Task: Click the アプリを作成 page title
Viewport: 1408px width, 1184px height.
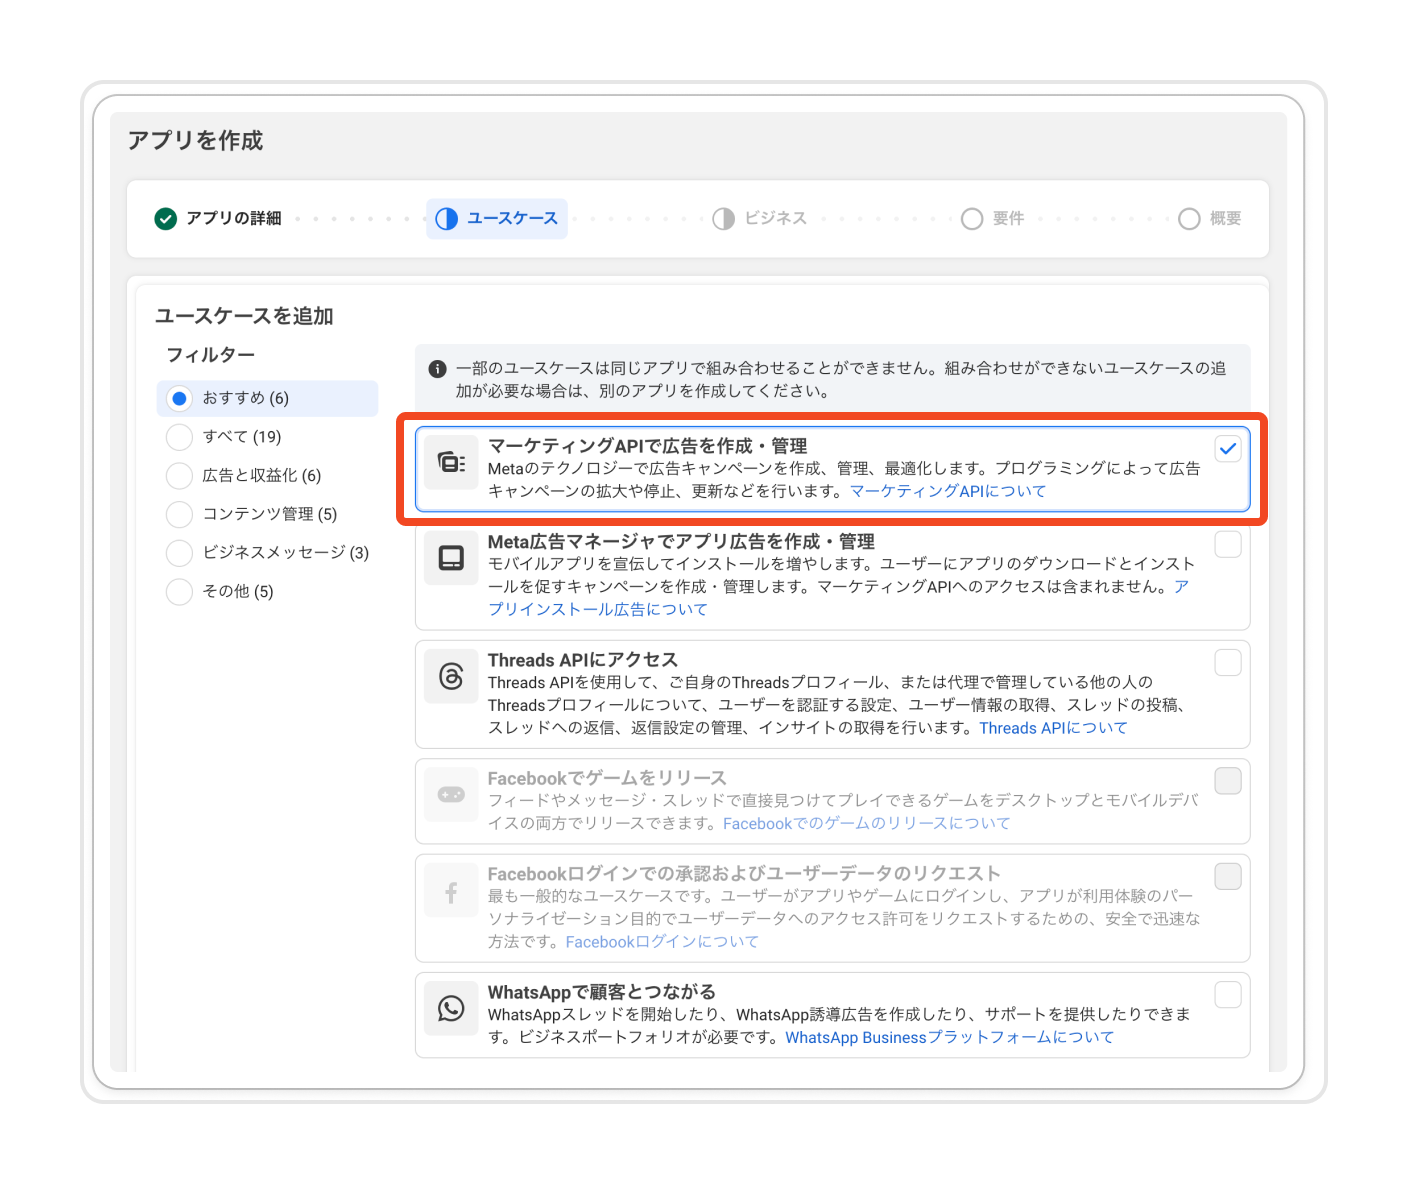Action: 195,140
